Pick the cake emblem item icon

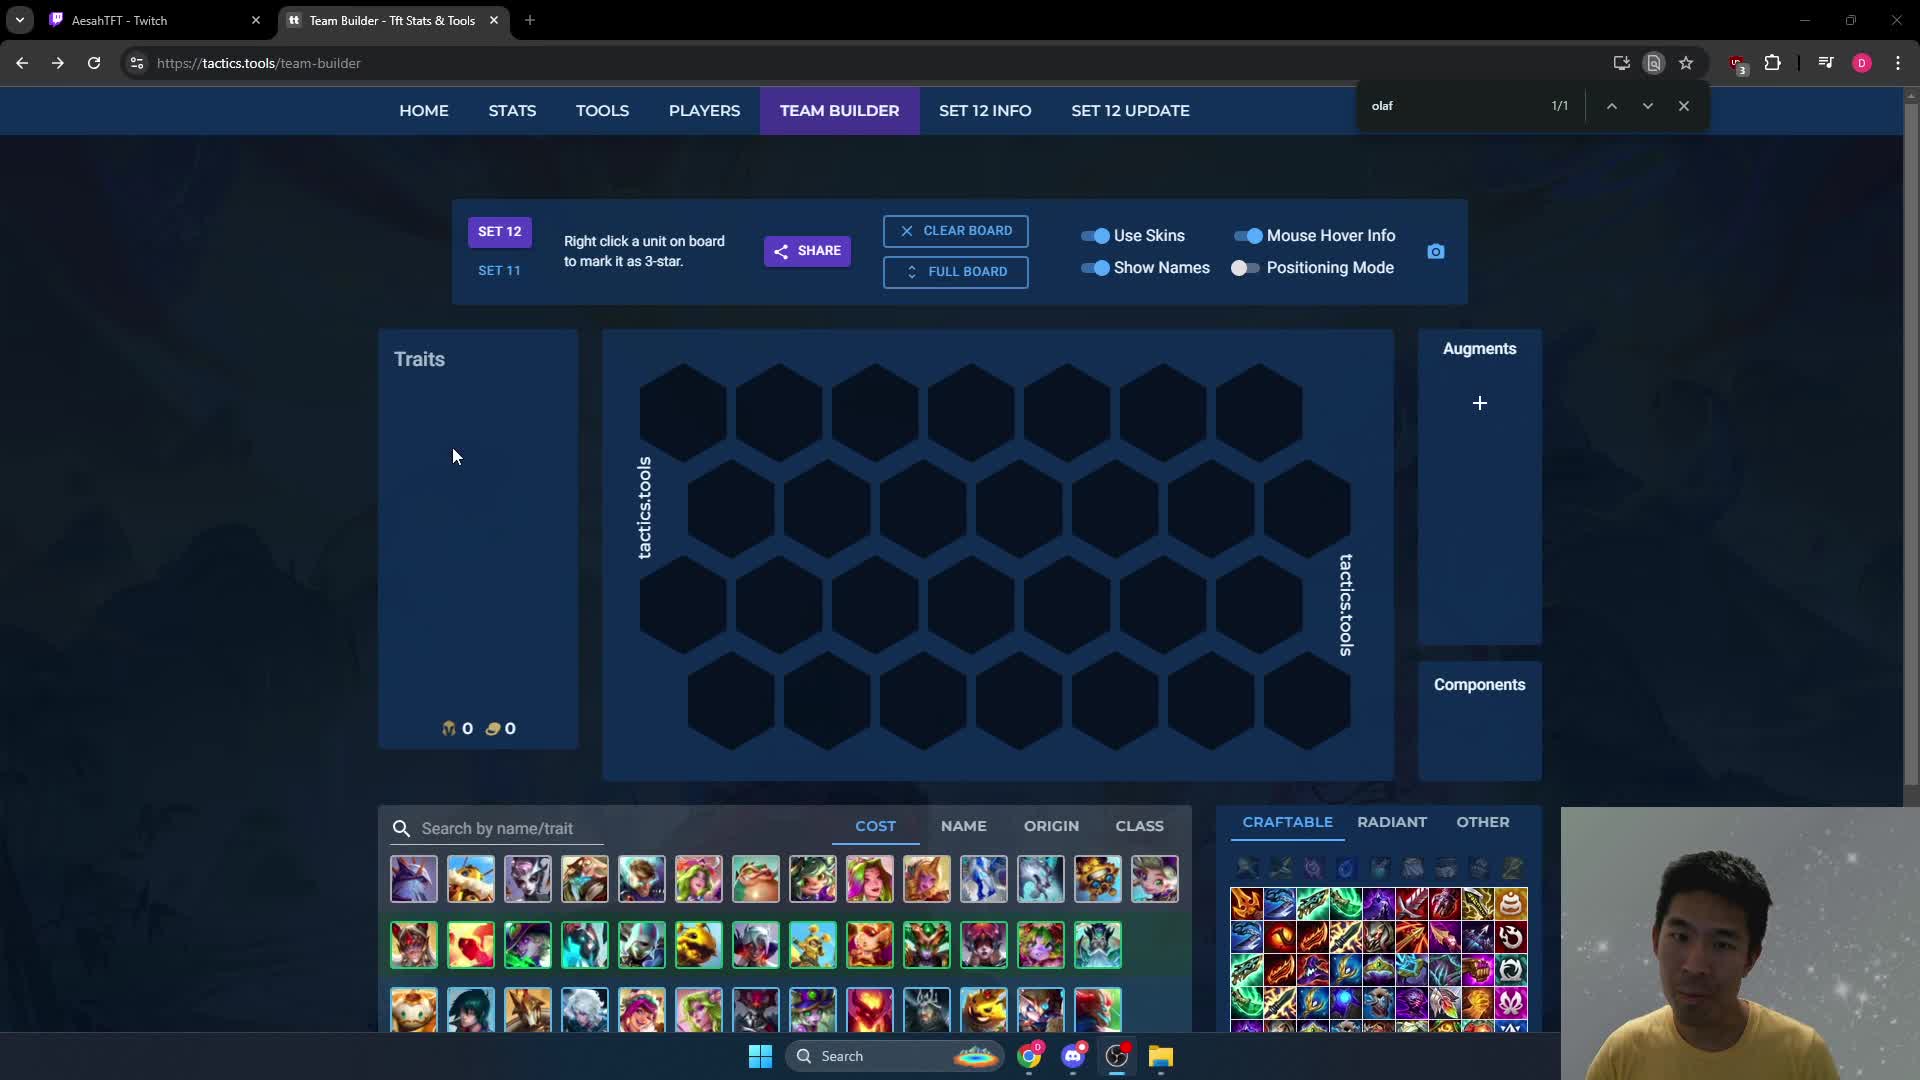click(1511, 903)
